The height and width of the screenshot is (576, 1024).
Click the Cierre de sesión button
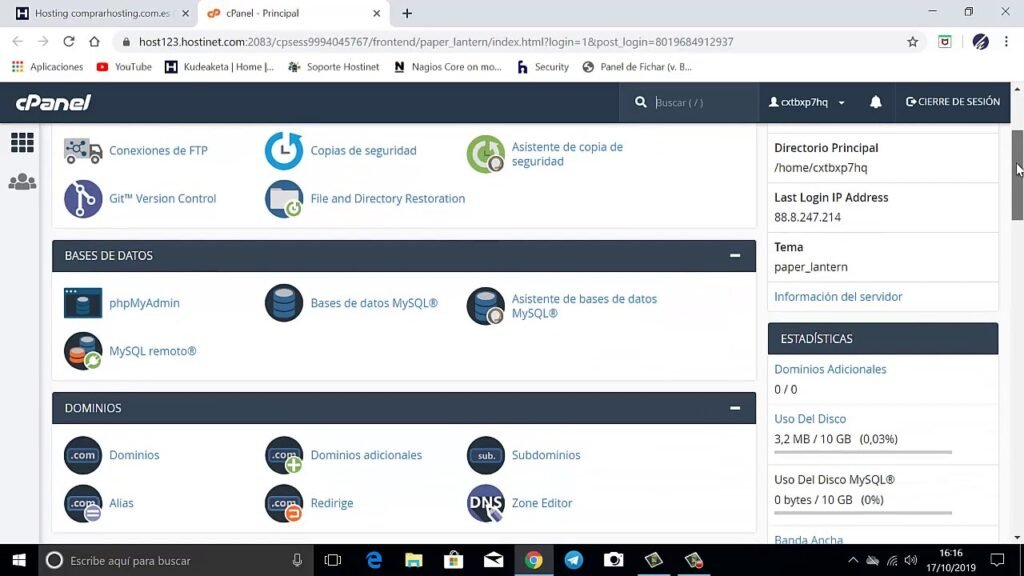point(952,102)
